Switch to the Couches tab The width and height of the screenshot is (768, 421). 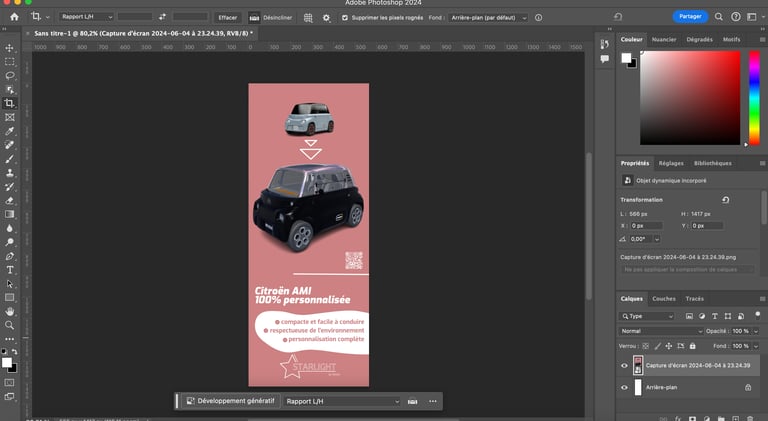pyautogui.click(x=664, y=298)
